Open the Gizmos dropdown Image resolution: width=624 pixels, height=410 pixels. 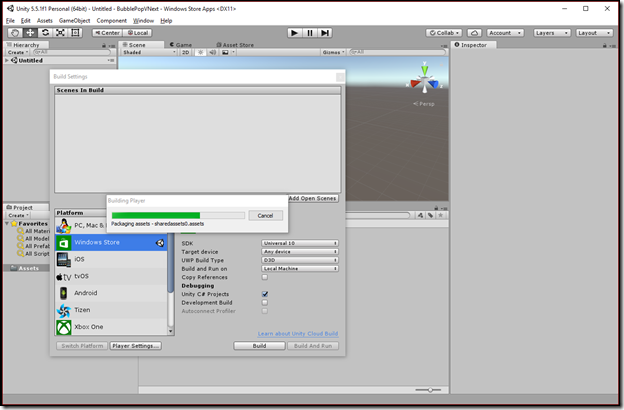point(333,52)
